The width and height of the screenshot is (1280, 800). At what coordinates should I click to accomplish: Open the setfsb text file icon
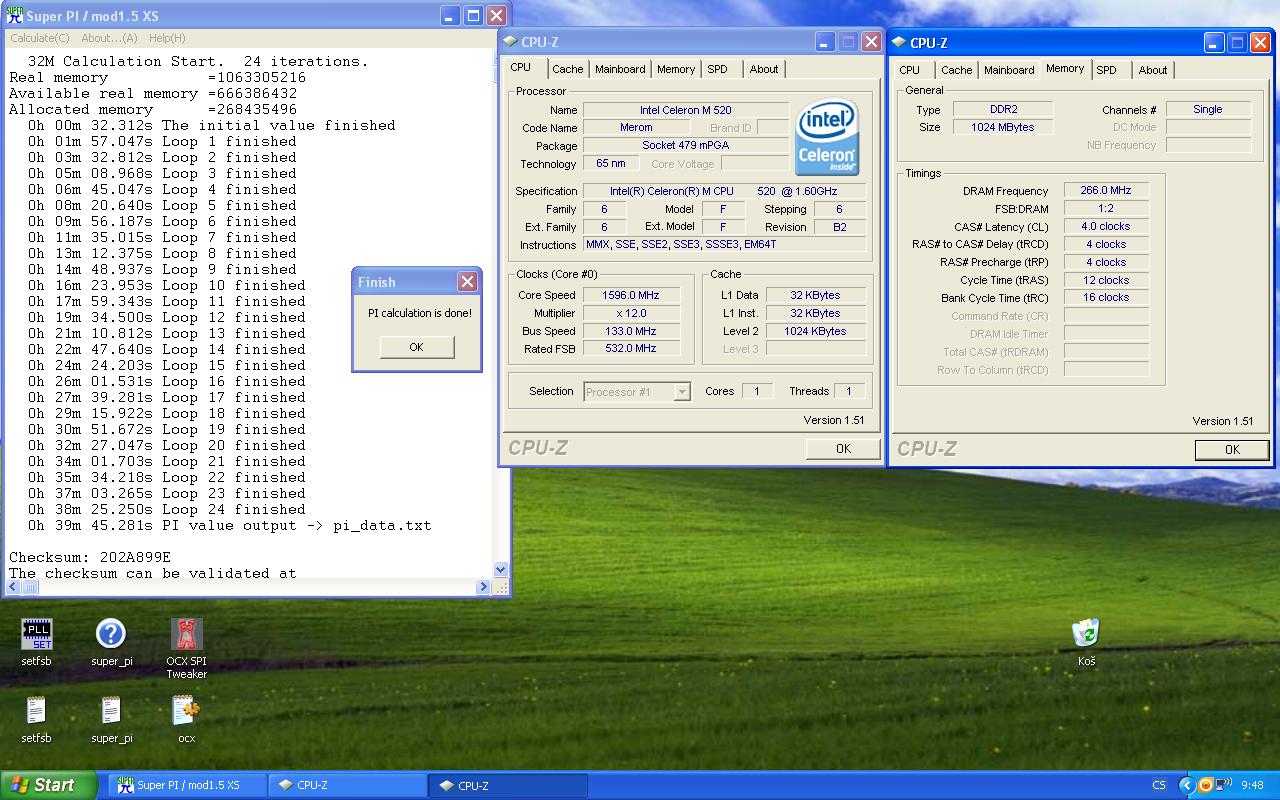[37, 710]
